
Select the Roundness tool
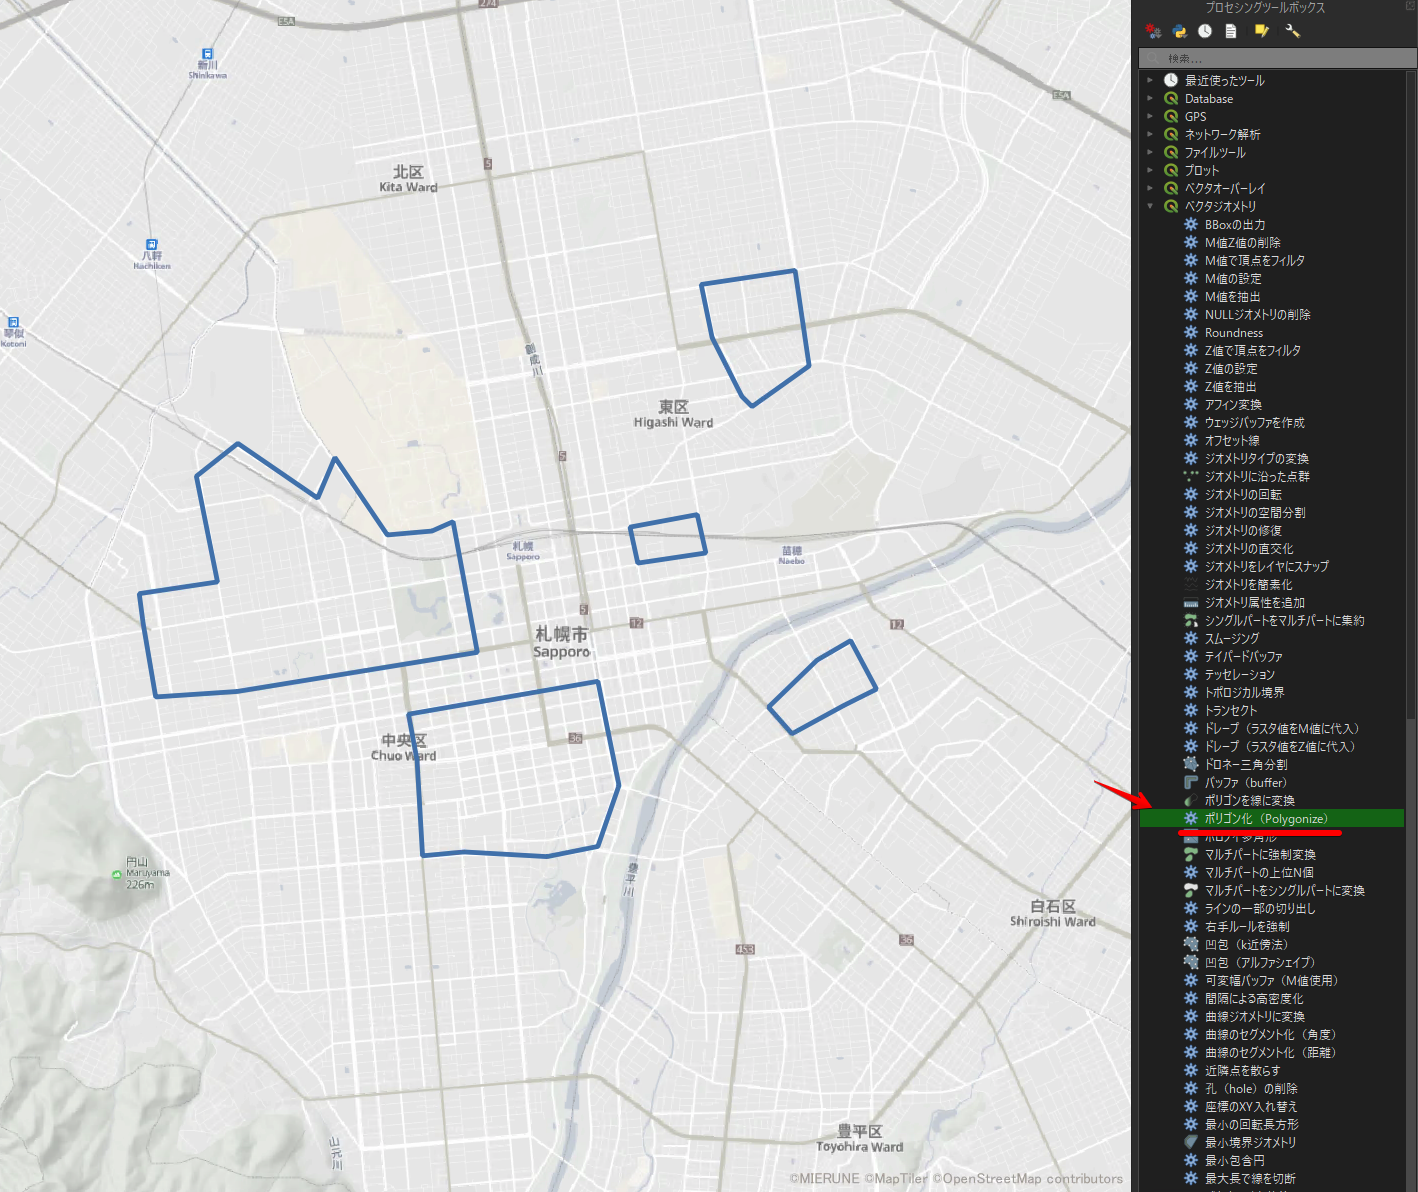click(1233, 333)
